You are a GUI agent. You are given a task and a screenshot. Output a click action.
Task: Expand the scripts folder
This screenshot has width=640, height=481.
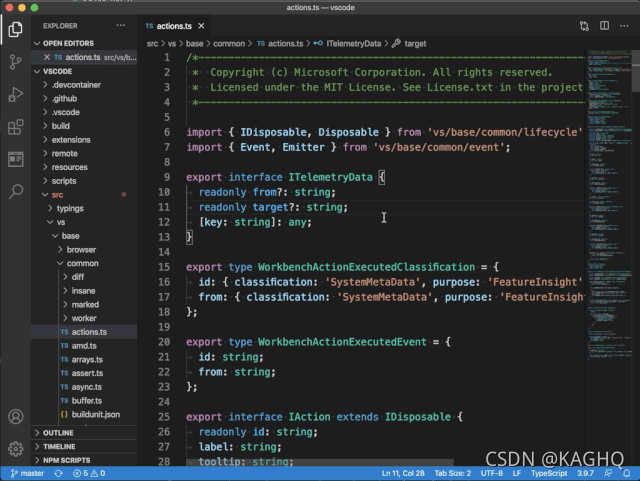pyautogui.click(x=84, y=181)
